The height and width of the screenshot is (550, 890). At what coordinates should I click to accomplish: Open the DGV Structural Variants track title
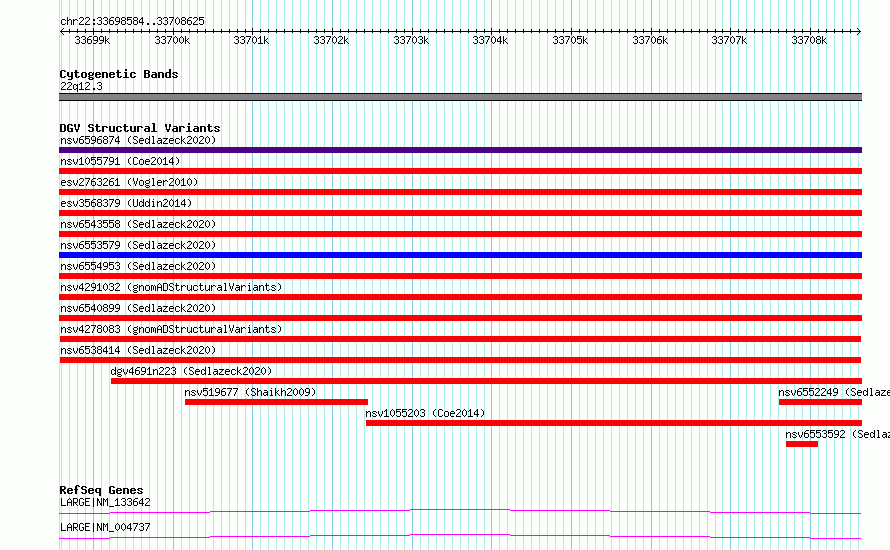point(140,128)
